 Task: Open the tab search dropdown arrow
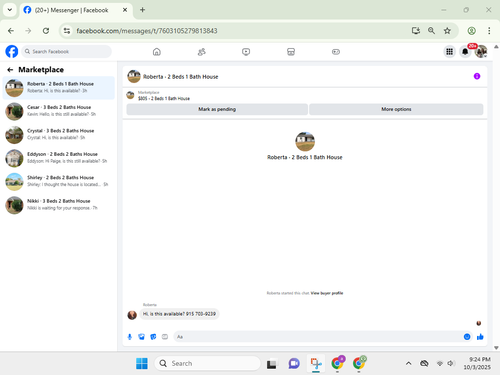pos(10,10)
